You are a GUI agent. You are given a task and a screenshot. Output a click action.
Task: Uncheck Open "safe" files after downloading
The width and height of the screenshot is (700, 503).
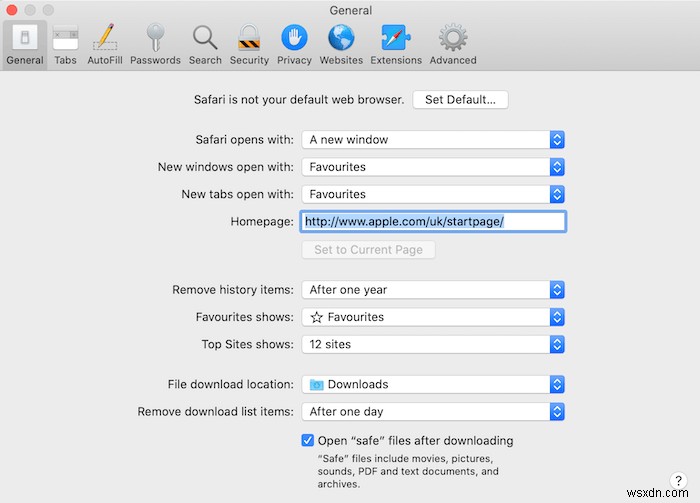(308, 441)
